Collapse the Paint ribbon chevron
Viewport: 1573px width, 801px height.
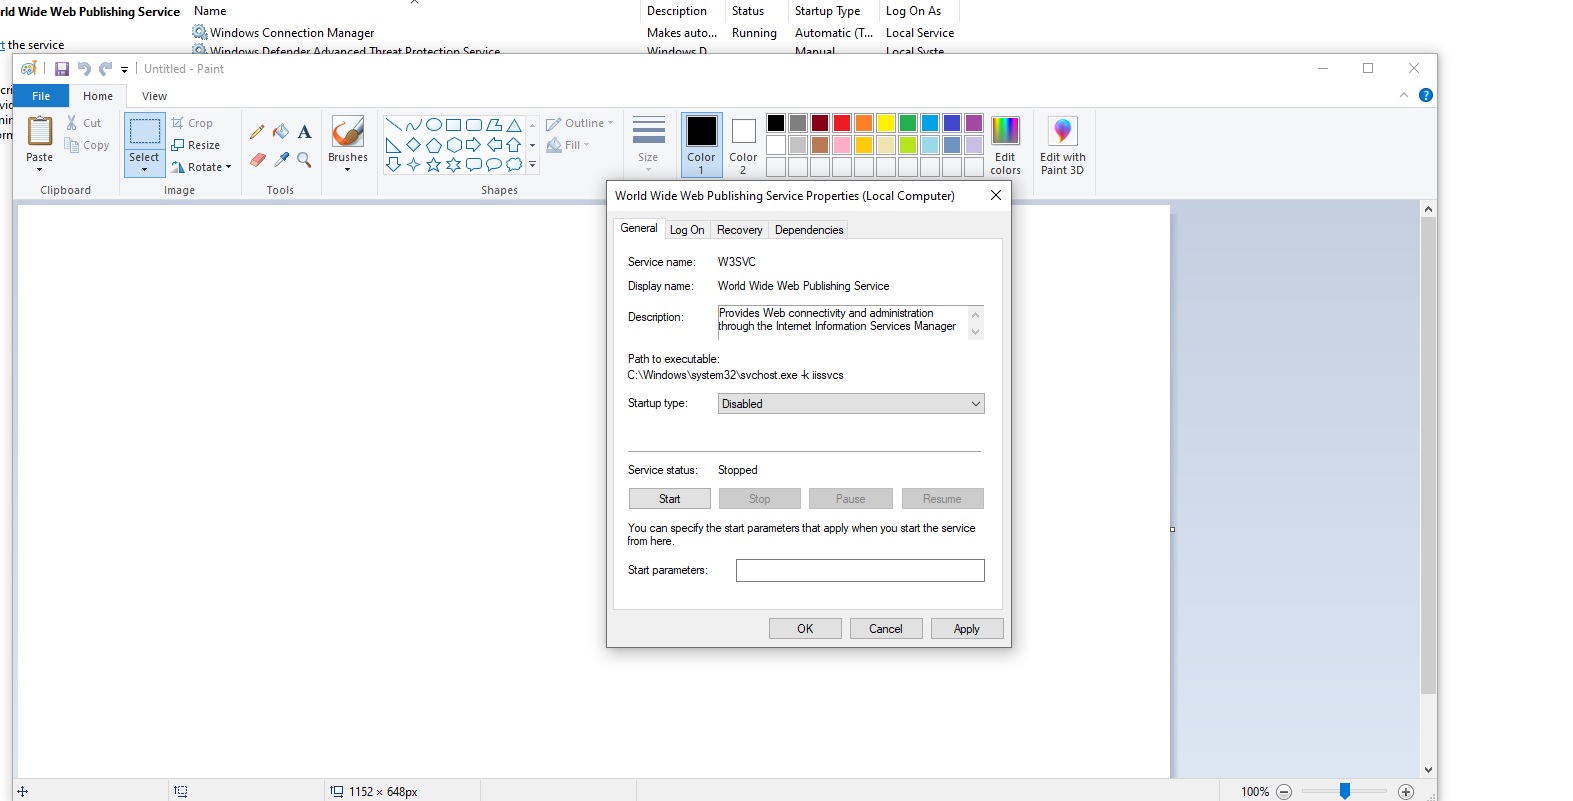1404,95
